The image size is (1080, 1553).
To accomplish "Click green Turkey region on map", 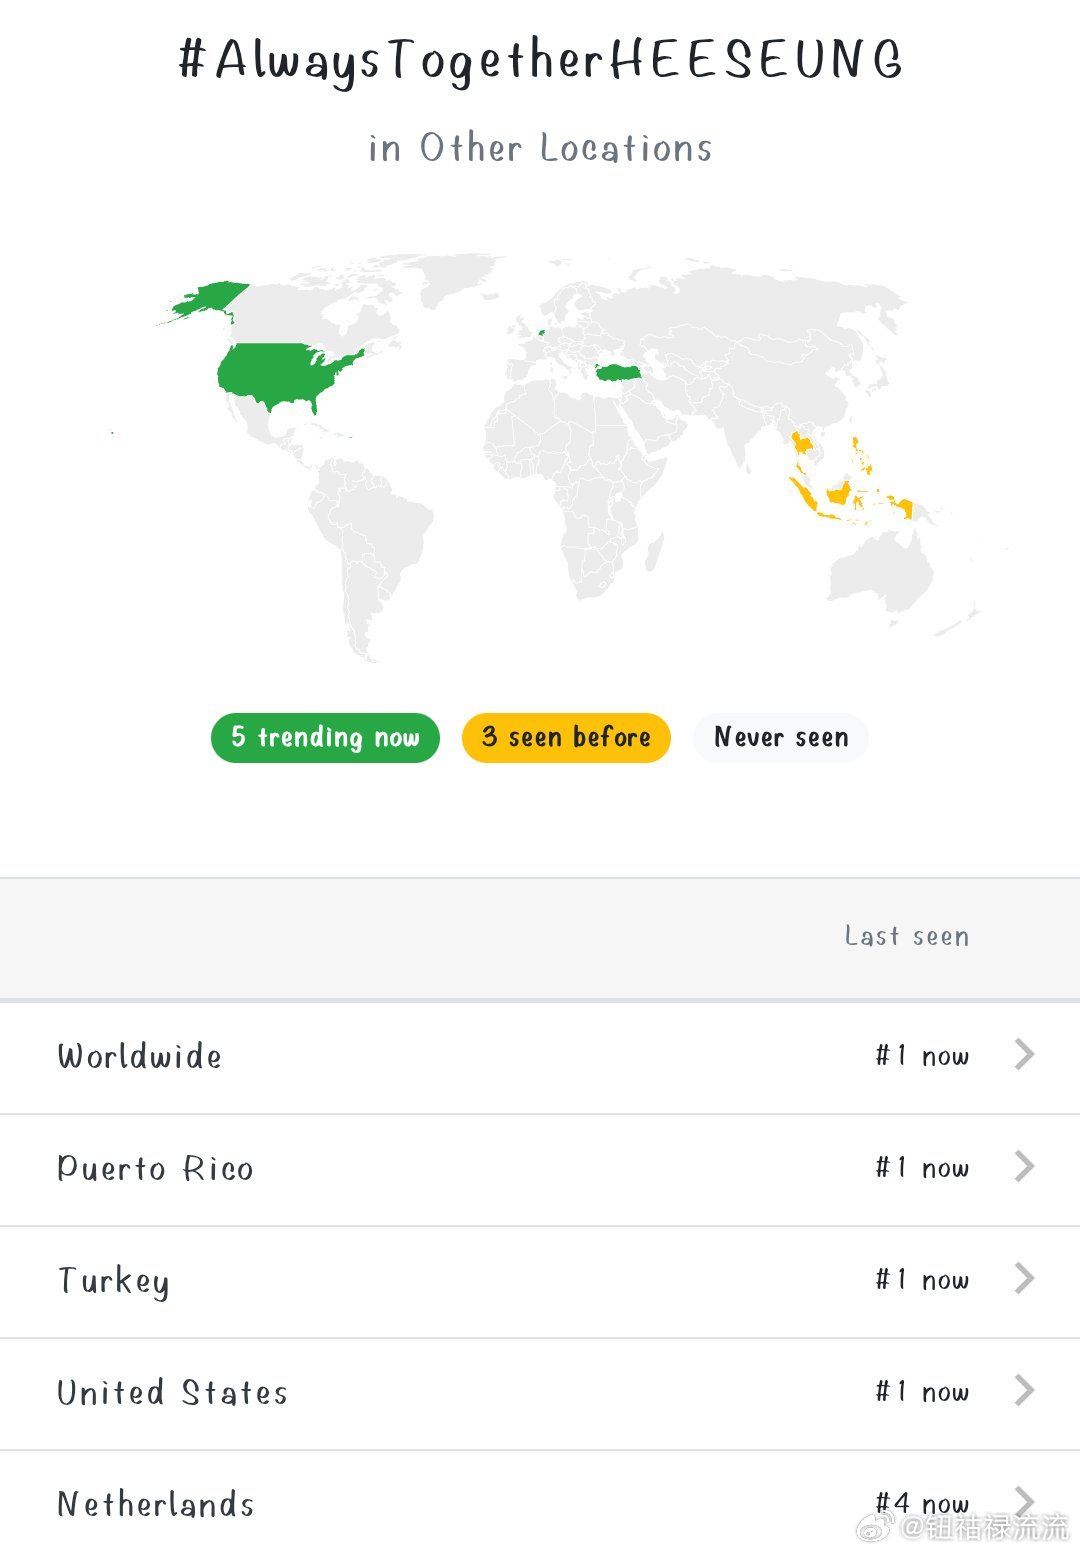I will click(618, 372).
